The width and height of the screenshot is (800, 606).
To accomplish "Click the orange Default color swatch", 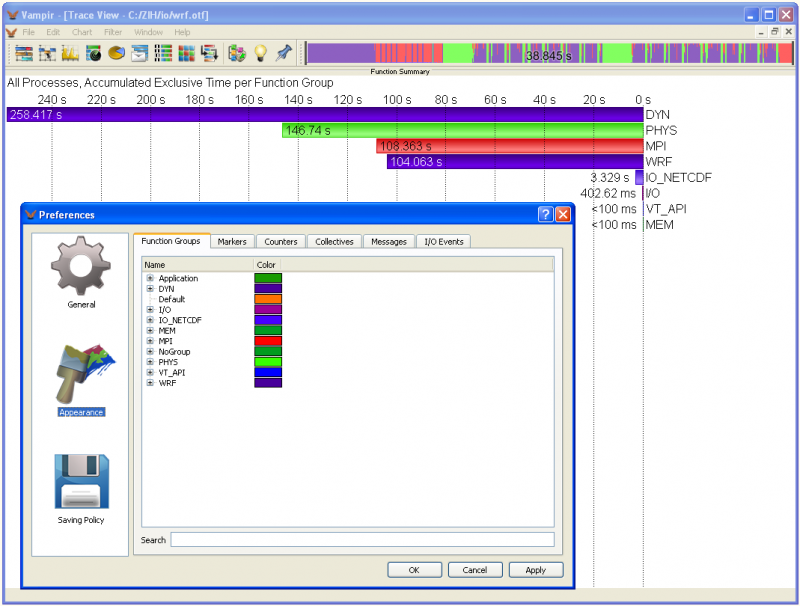I will pos(268,299).
